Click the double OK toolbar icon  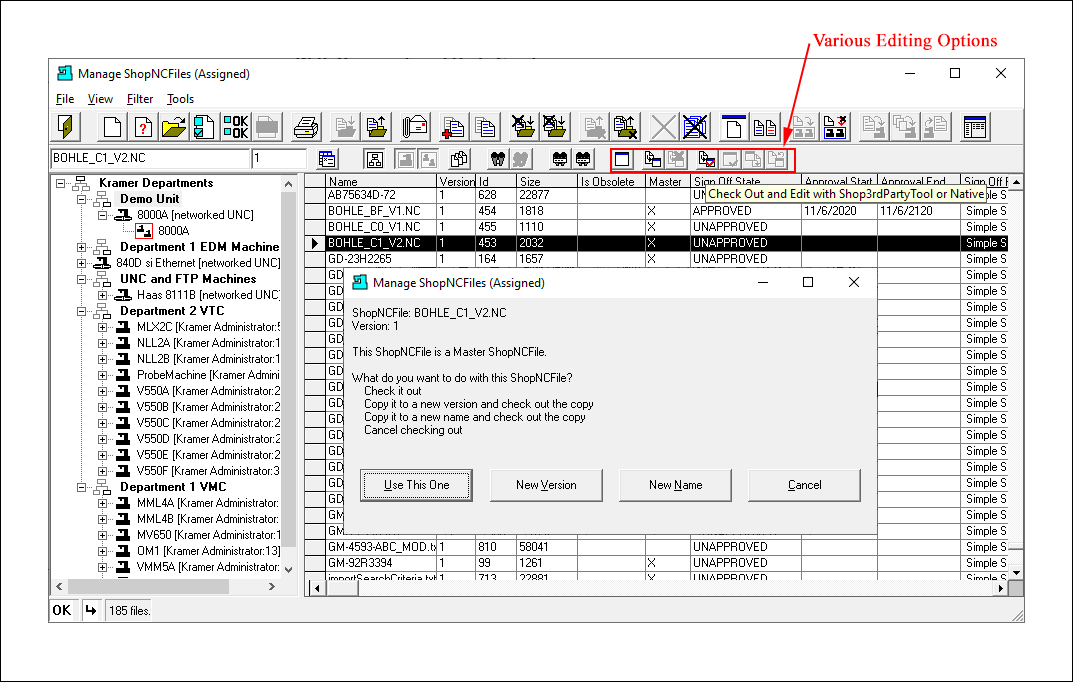pyautogui.click(x=235, y=127)
